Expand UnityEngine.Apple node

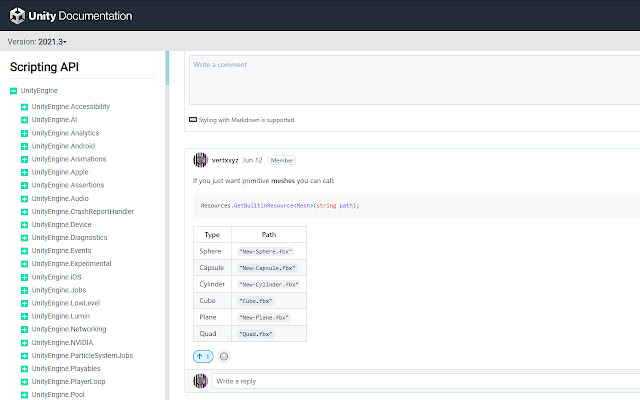tap(24, 172)
